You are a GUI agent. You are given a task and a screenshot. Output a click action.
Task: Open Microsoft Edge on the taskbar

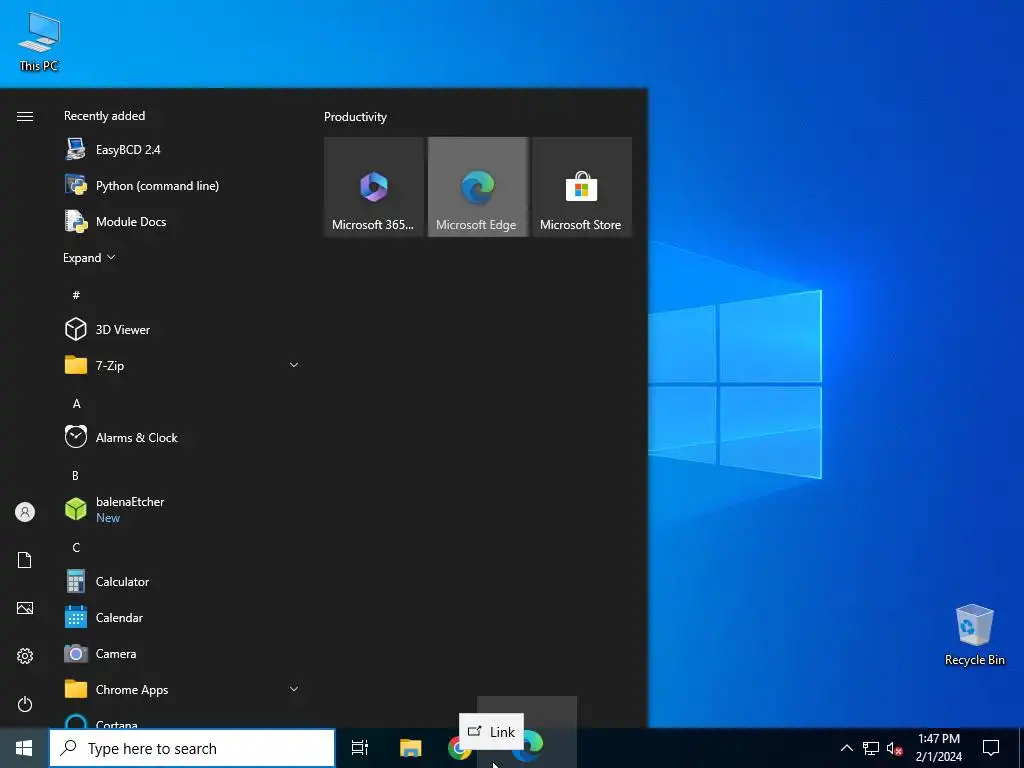click(528, 746)
